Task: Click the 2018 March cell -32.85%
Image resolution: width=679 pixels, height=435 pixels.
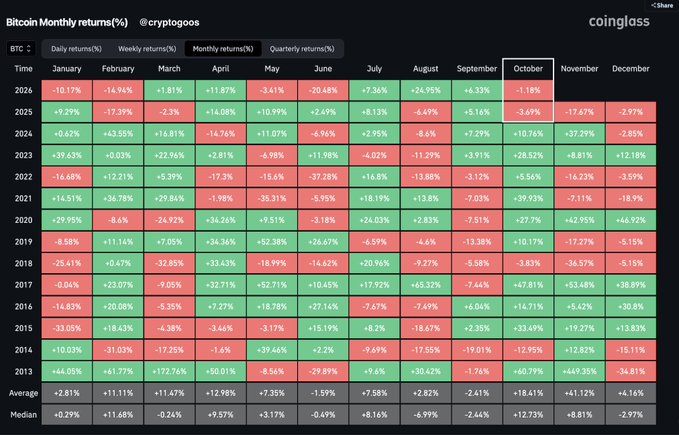Action: click(169, 264)
